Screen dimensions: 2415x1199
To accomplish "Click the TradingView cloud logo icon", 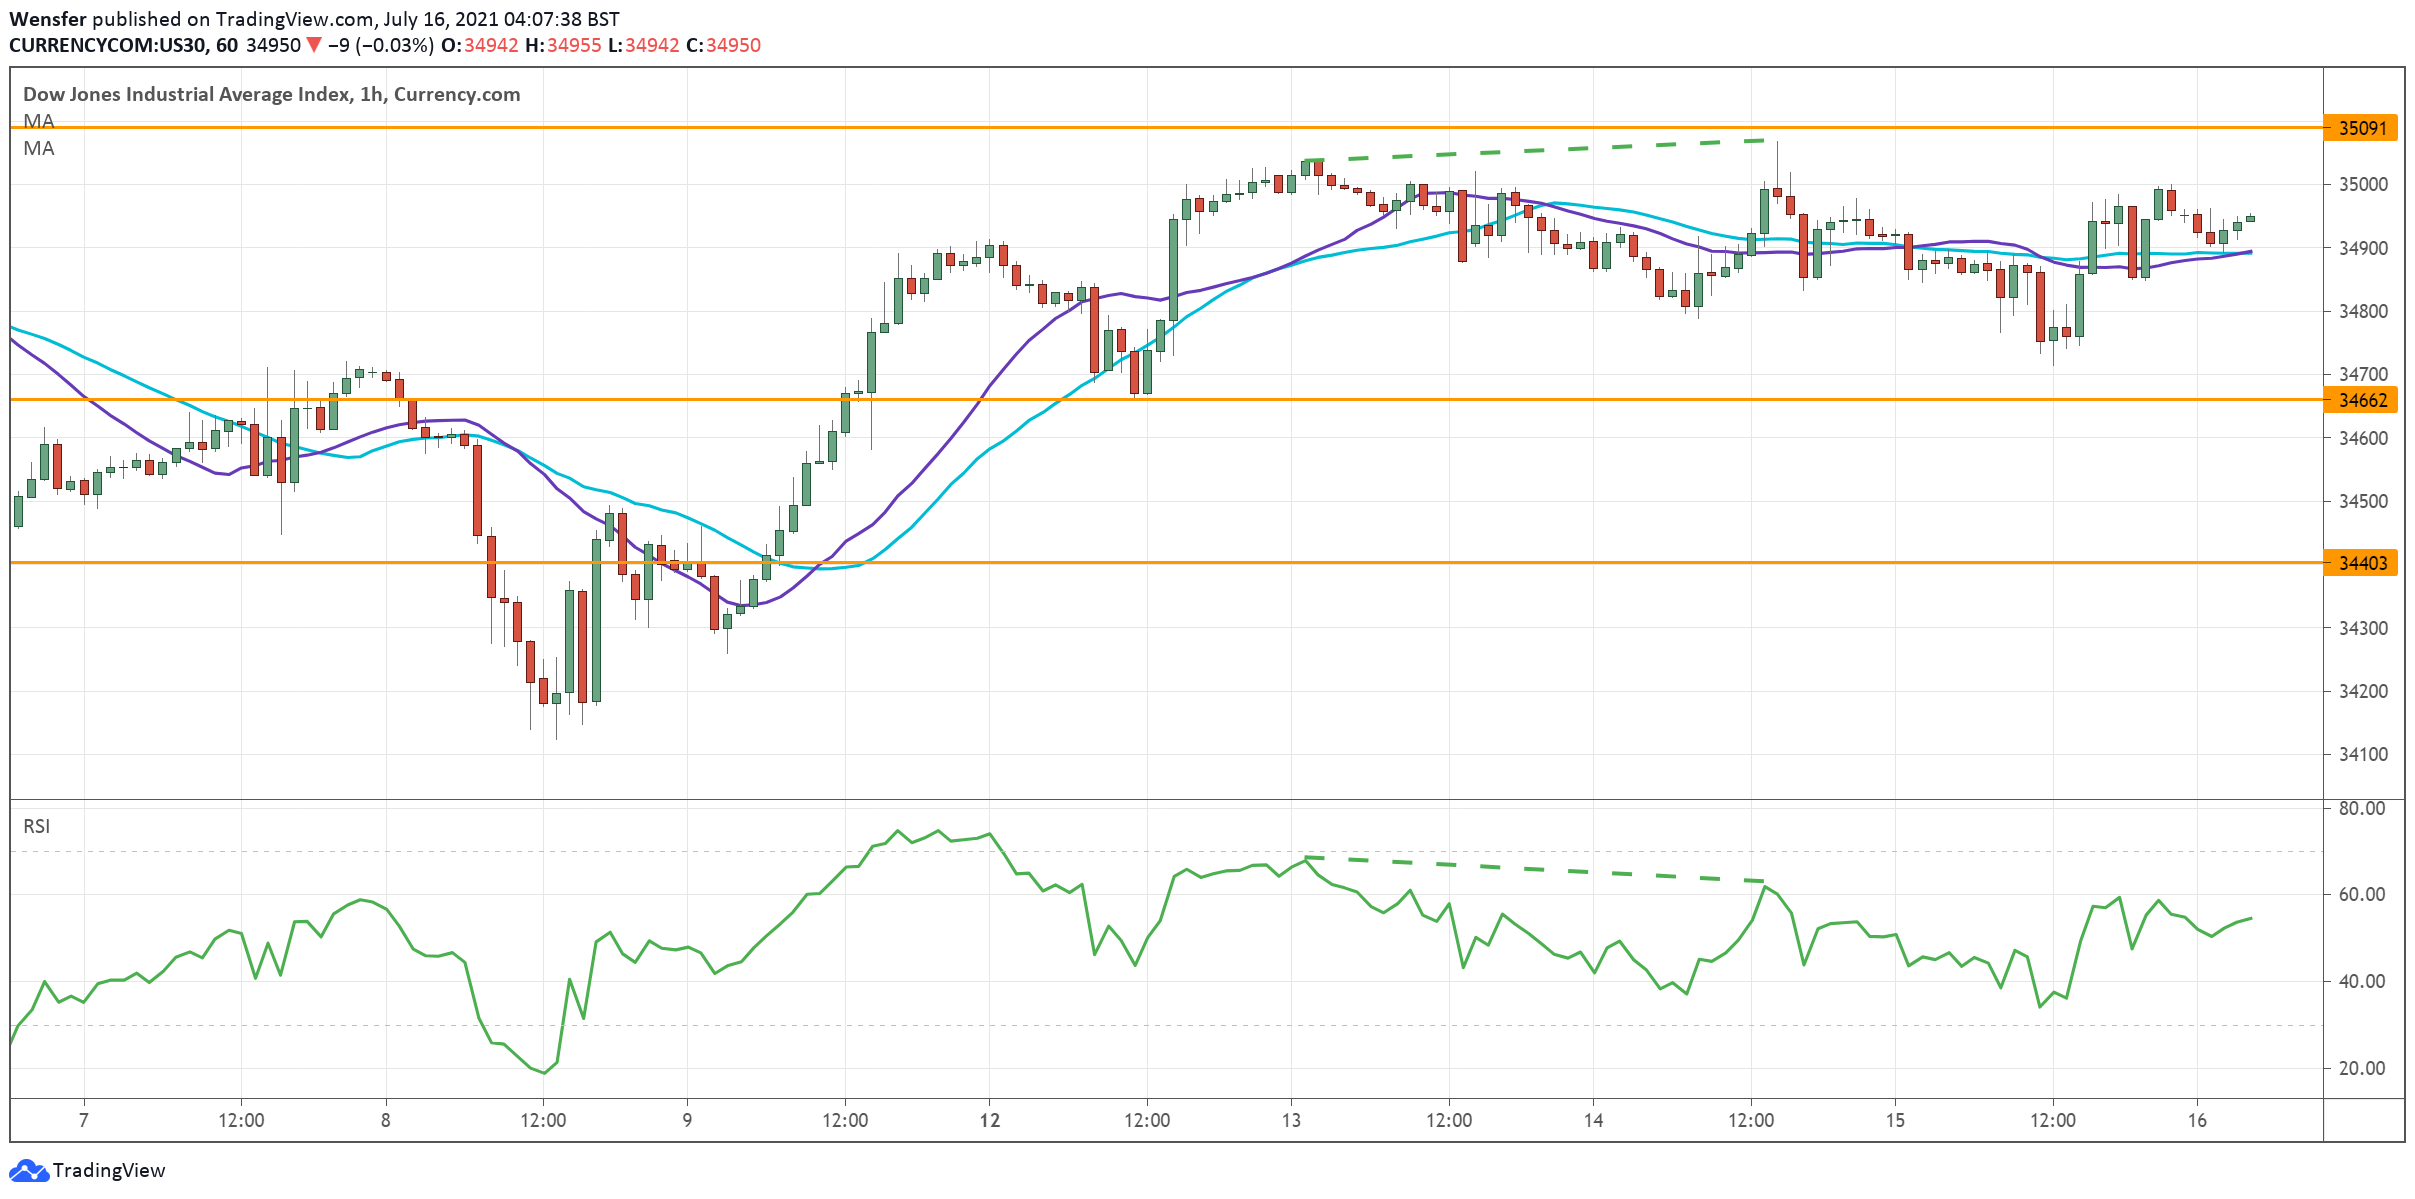I will point(27,1170).
